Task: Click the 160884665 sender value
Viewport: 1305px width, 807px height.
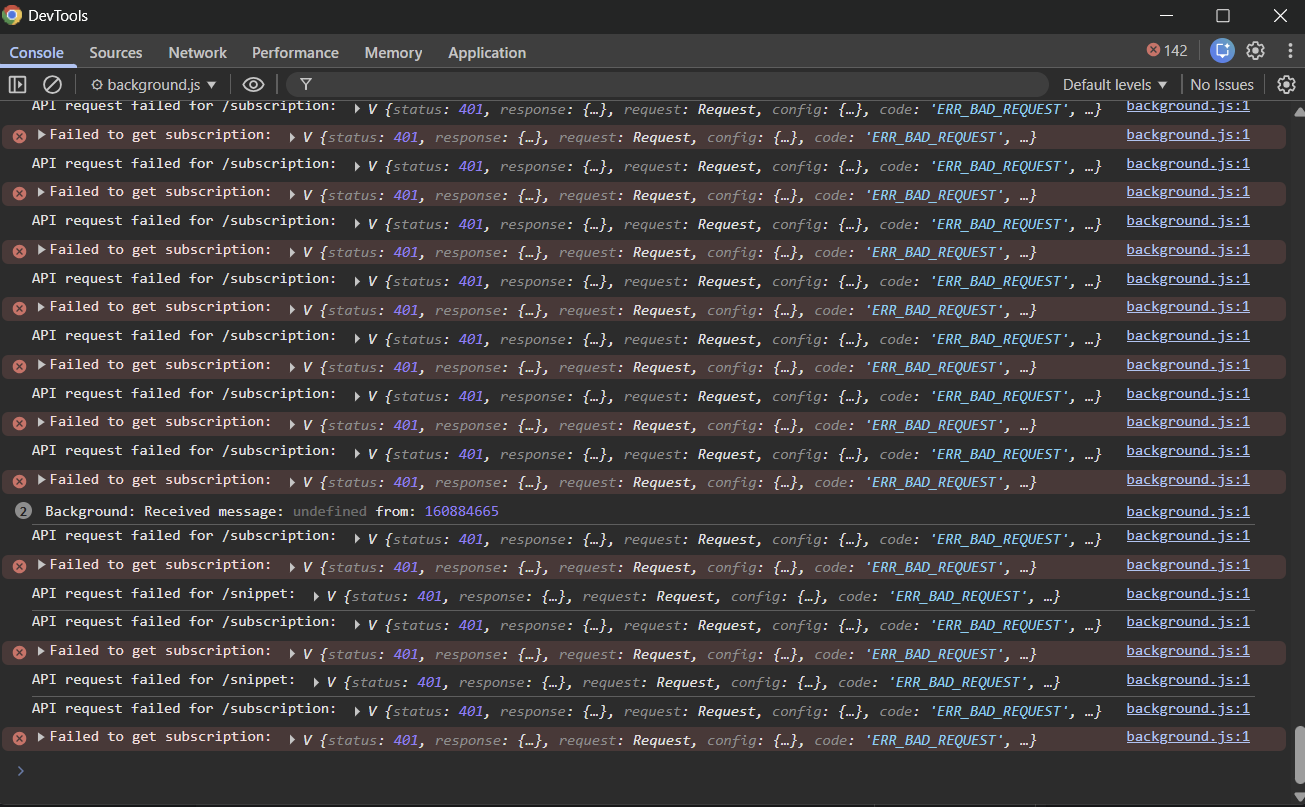Action: click(462, 512)
